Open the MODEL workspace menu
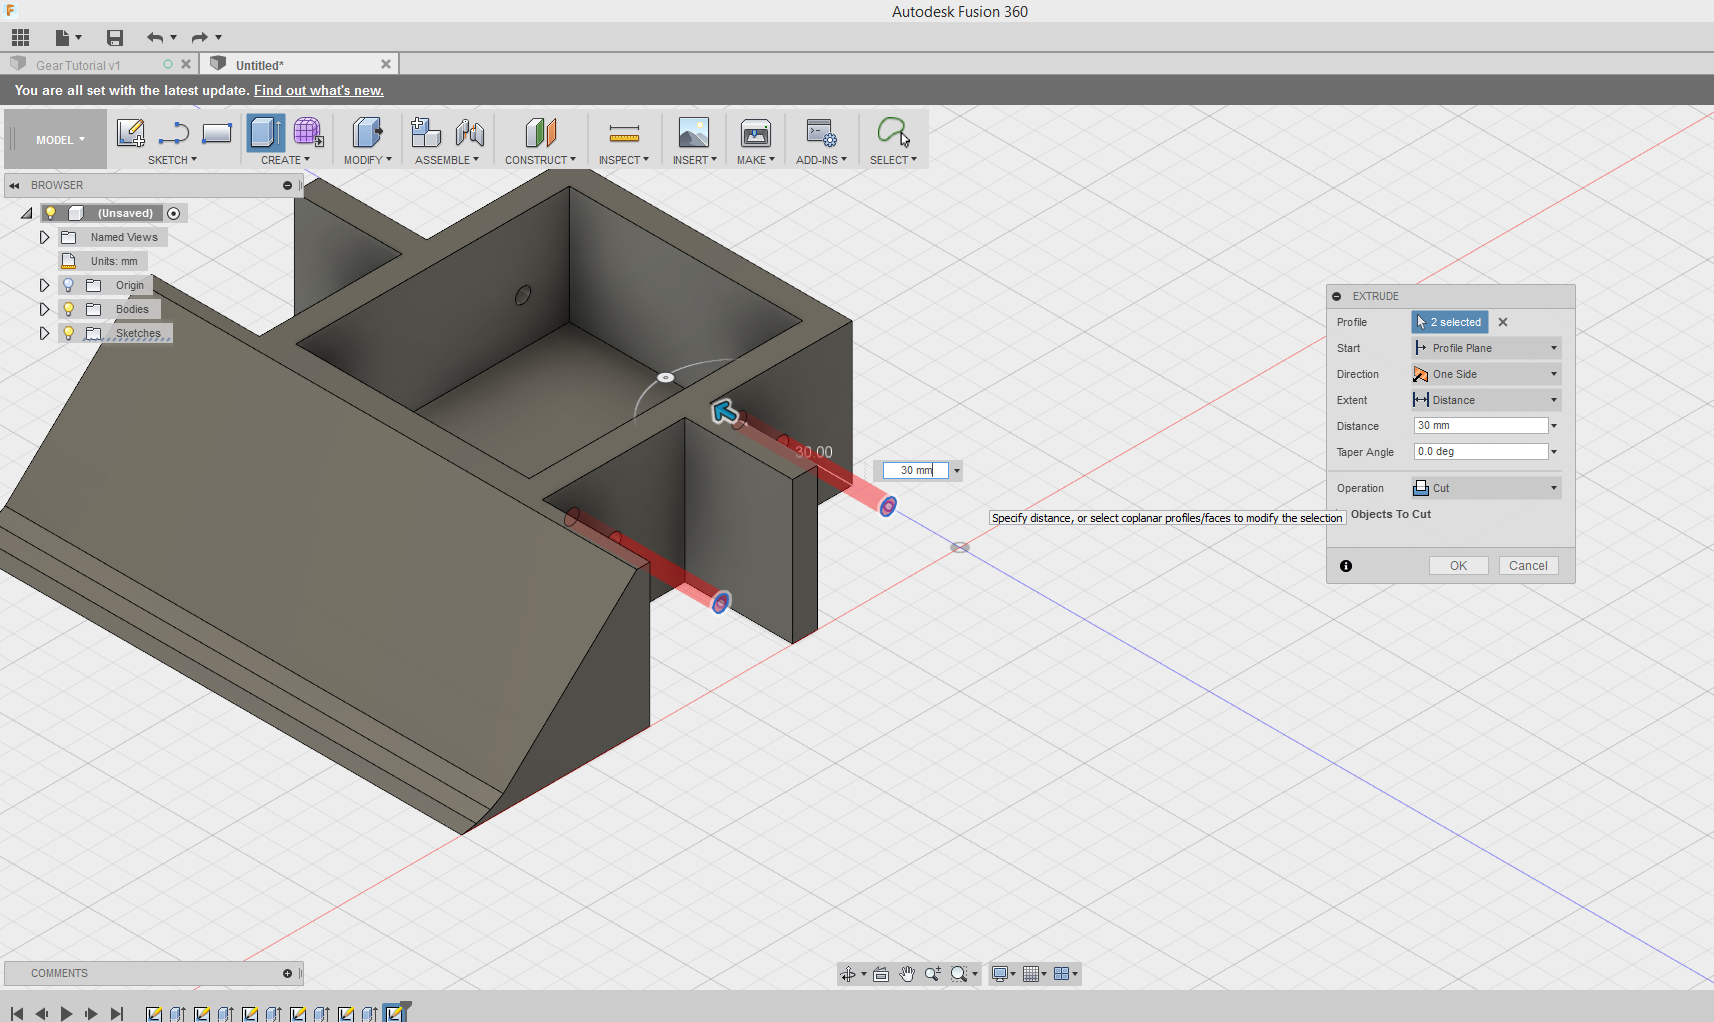 55,139
